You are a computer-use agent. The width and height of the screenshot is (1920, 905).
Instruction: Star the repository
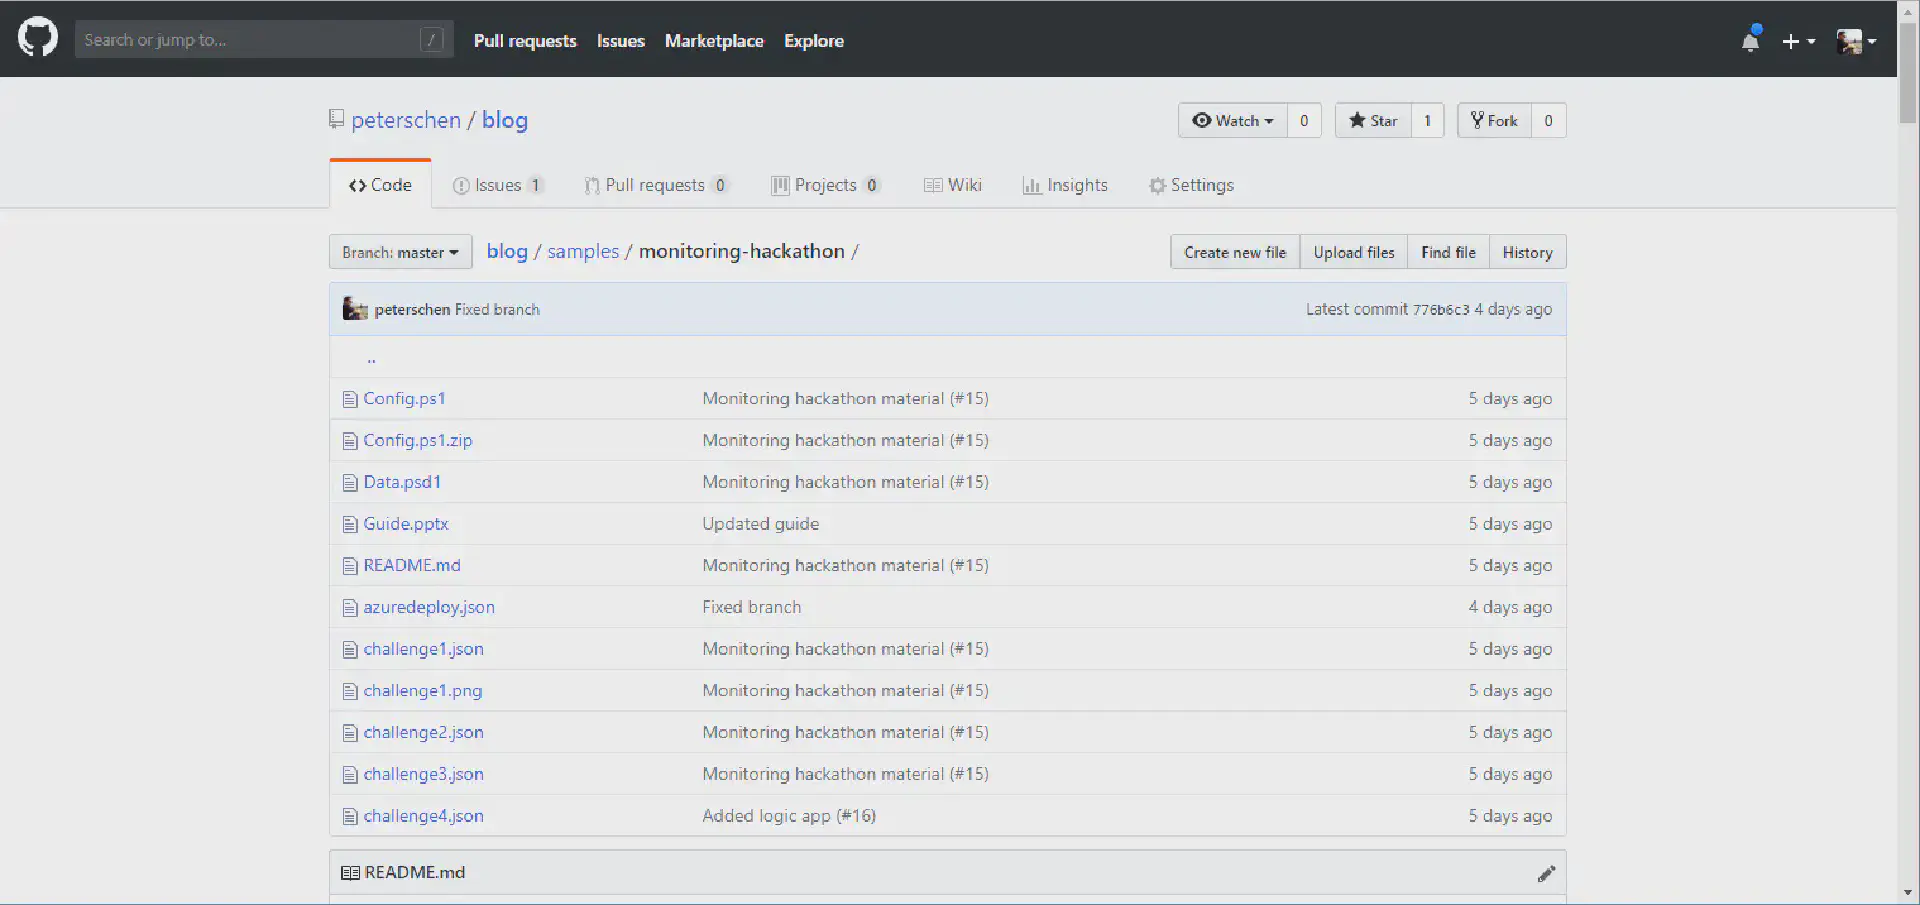(1373, 120)
